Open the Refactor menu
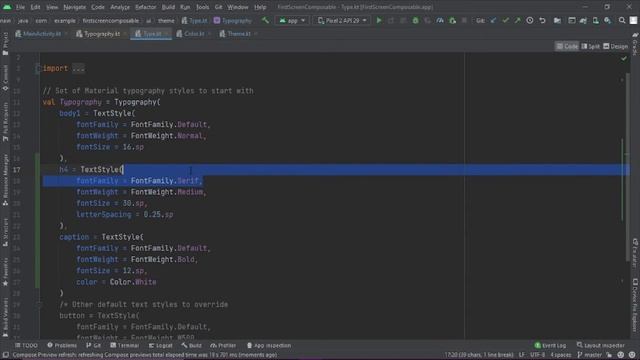640x360 pixels. coord(145,7)
